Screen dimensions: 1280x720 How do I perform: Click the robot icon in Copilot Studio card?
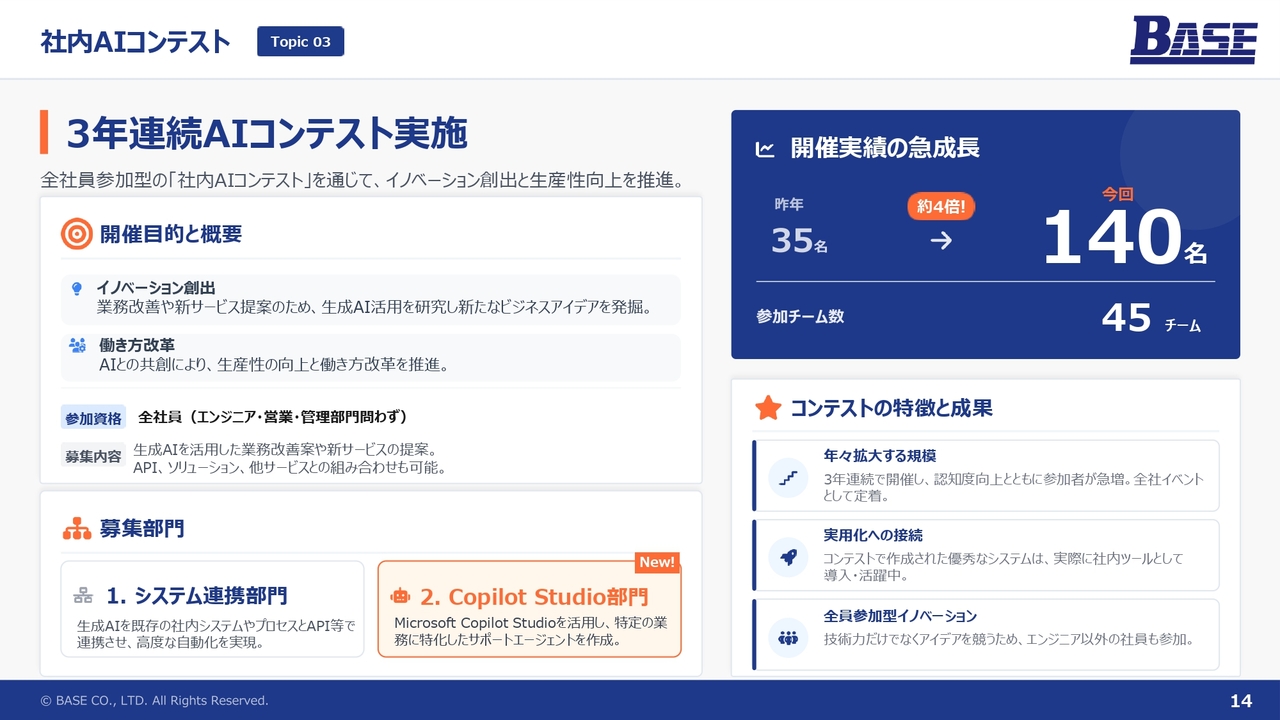(401, 596)
